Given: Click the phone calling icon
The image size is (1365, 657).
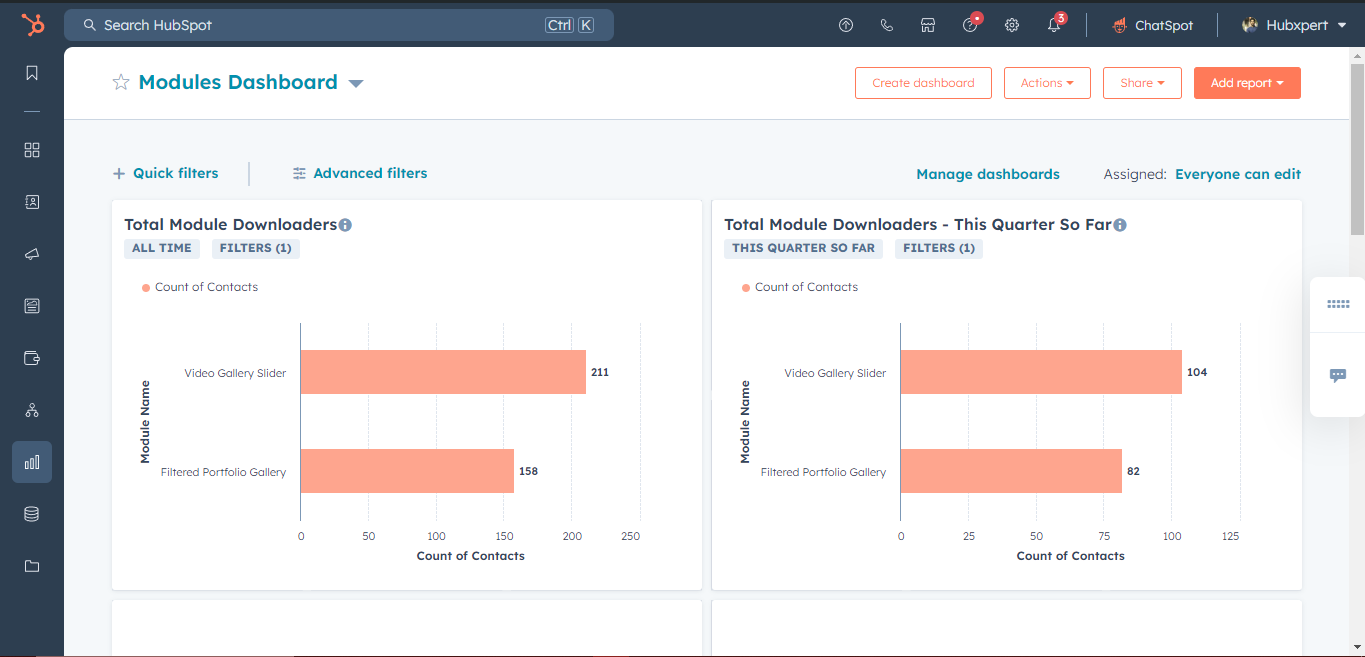Looking at the screenshot, I should pos(887,25).
